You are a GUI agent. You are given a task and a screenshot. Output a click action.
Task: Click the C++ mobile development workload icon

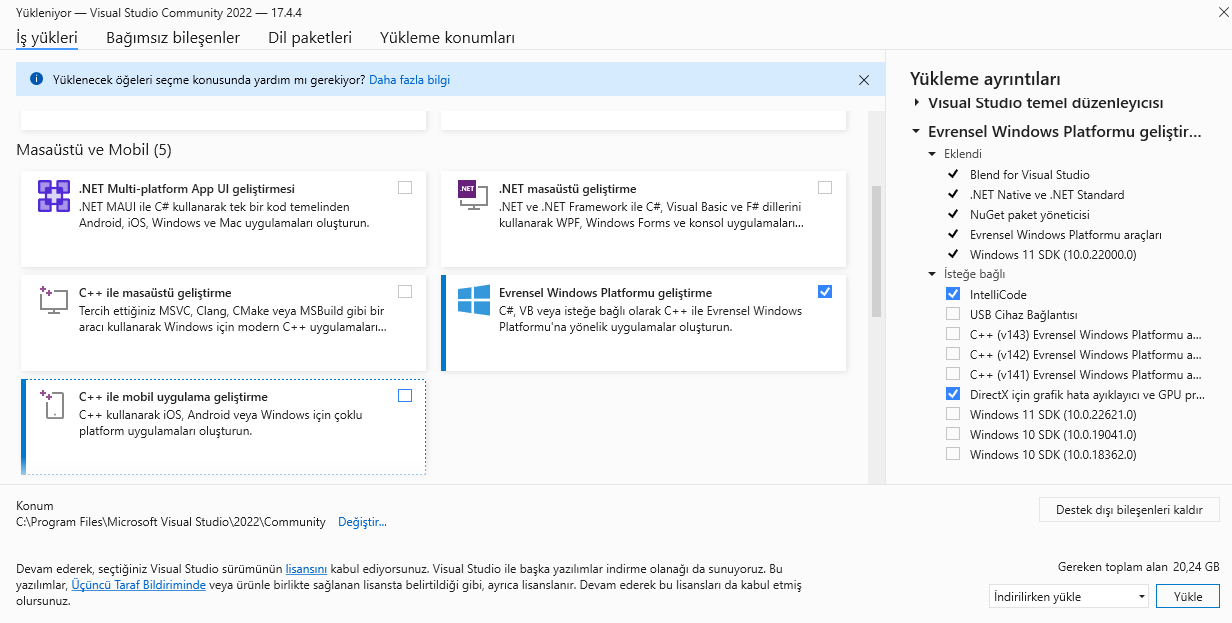[53, 405]
